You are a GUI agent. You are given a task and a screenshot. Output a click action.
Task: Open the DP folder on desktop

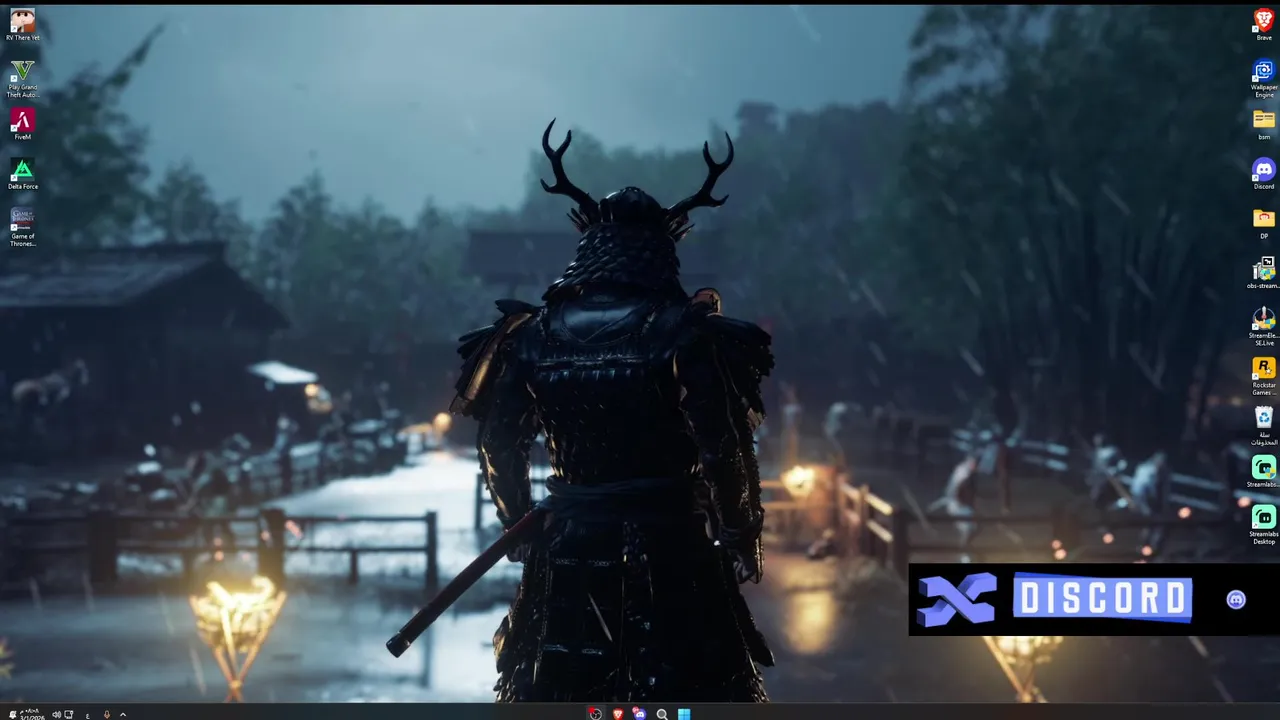1264,223
